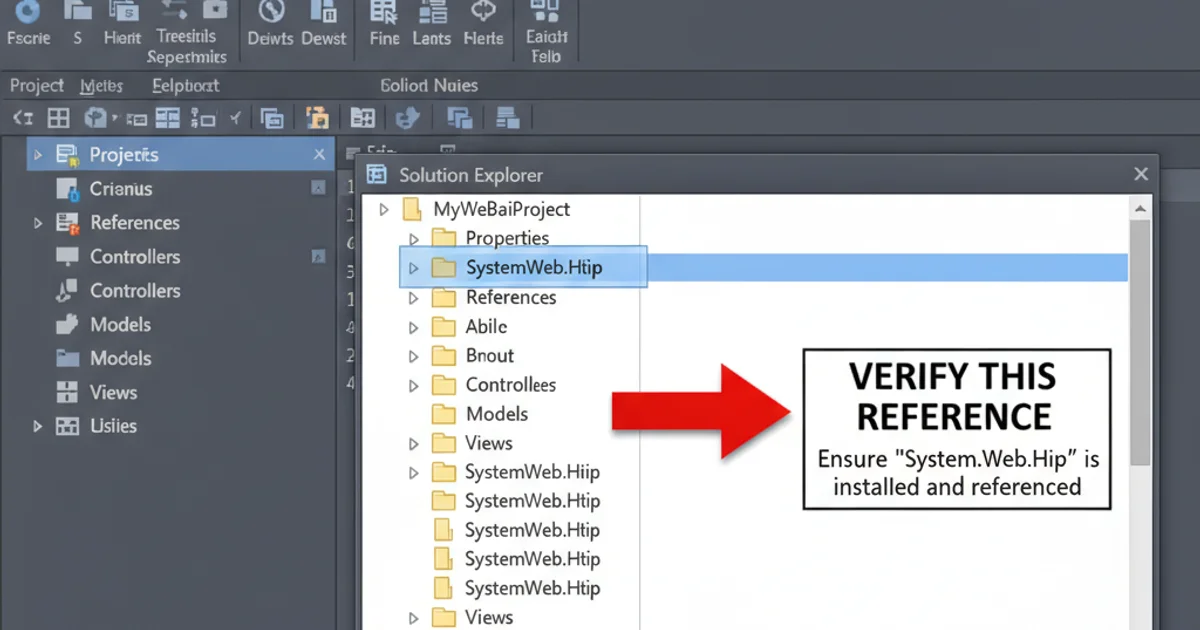
Task: Click the Eelptoxt menu item
Action: [184, 85]
